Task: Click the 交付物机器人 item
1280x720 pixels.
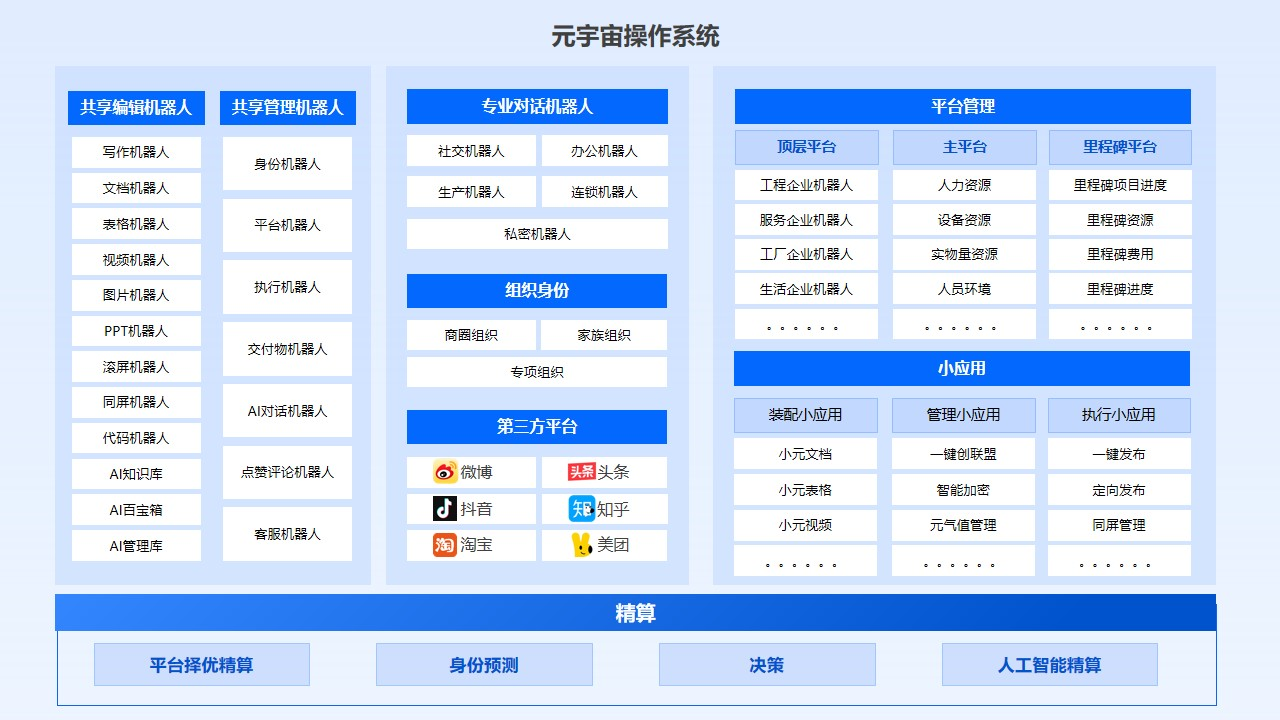Action: tap(287, 349)
